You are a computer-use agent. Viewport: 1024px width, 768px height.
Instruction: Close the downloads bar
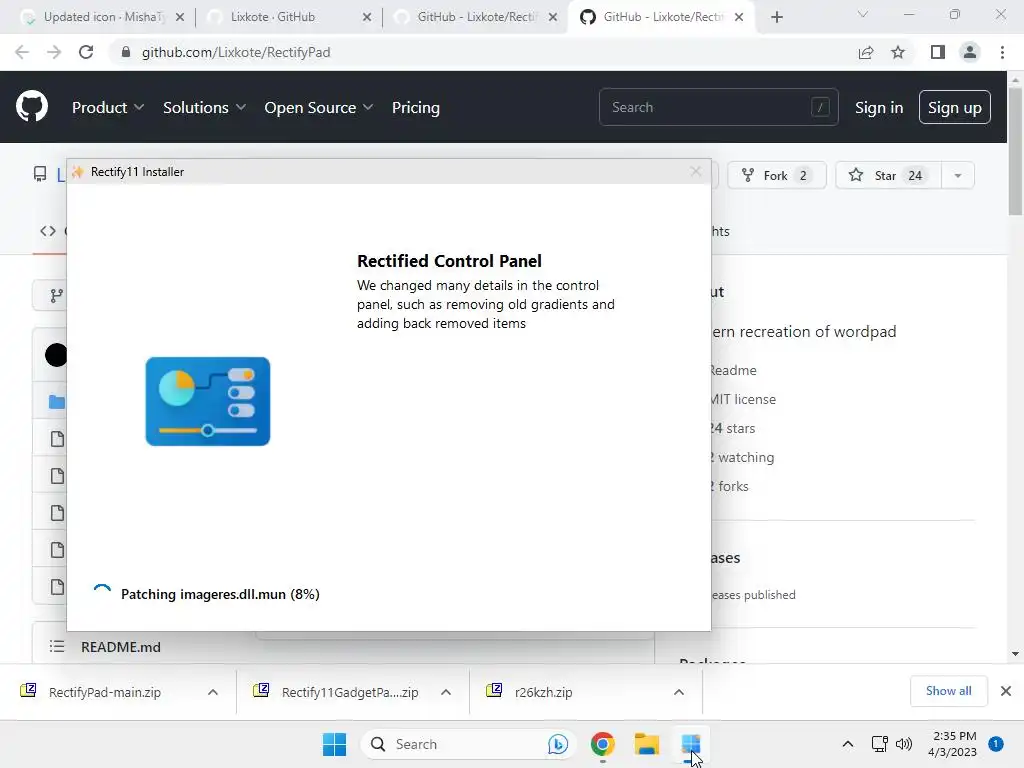pos(1006,691)
